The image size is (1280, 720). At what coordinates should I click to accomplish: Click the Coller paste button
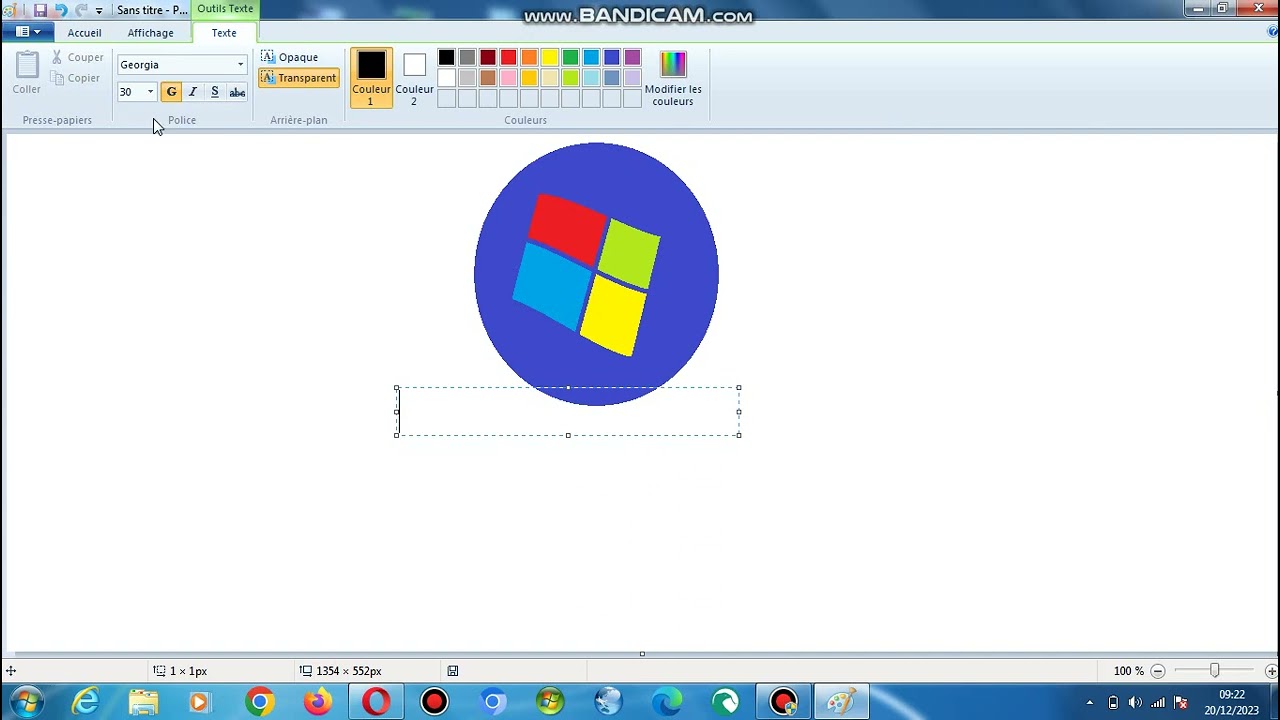(x=27, y=74)
